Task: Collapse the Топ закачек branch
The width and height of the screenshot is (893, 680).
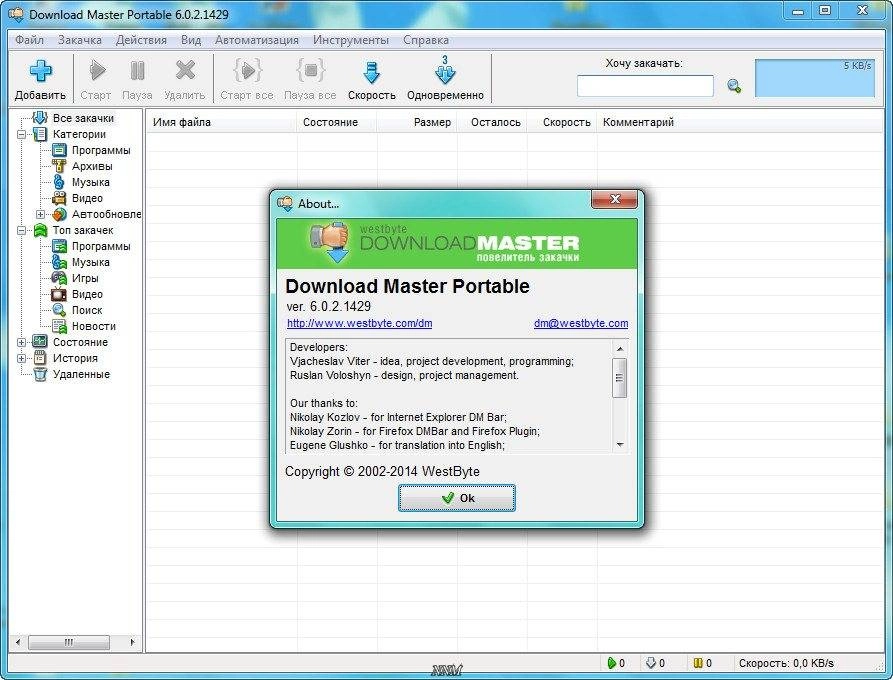Action: (x=22, y=231)
